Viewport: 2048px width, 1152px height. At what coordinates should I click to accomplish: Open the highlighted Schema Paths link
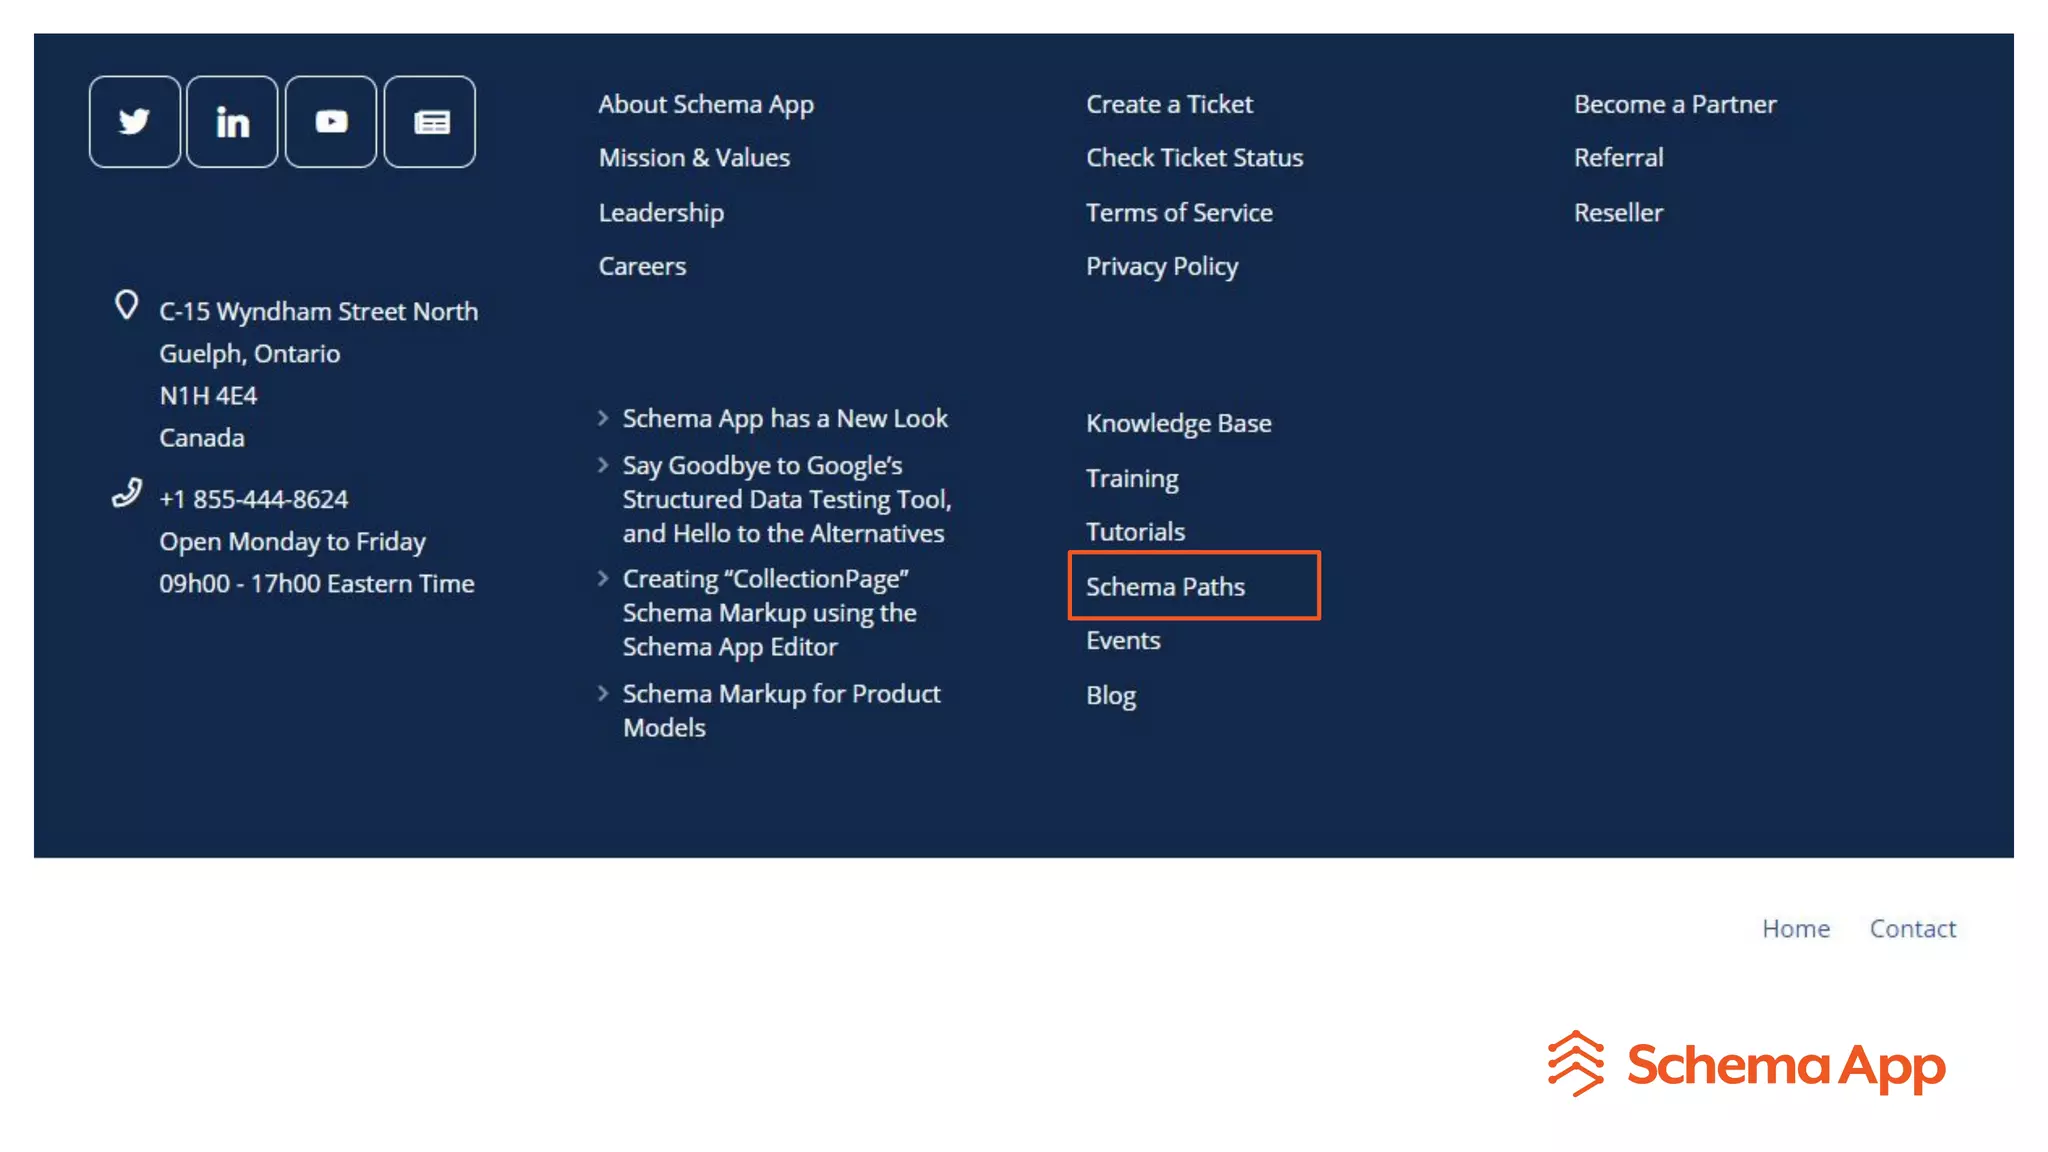click(x=1165, y=586)
